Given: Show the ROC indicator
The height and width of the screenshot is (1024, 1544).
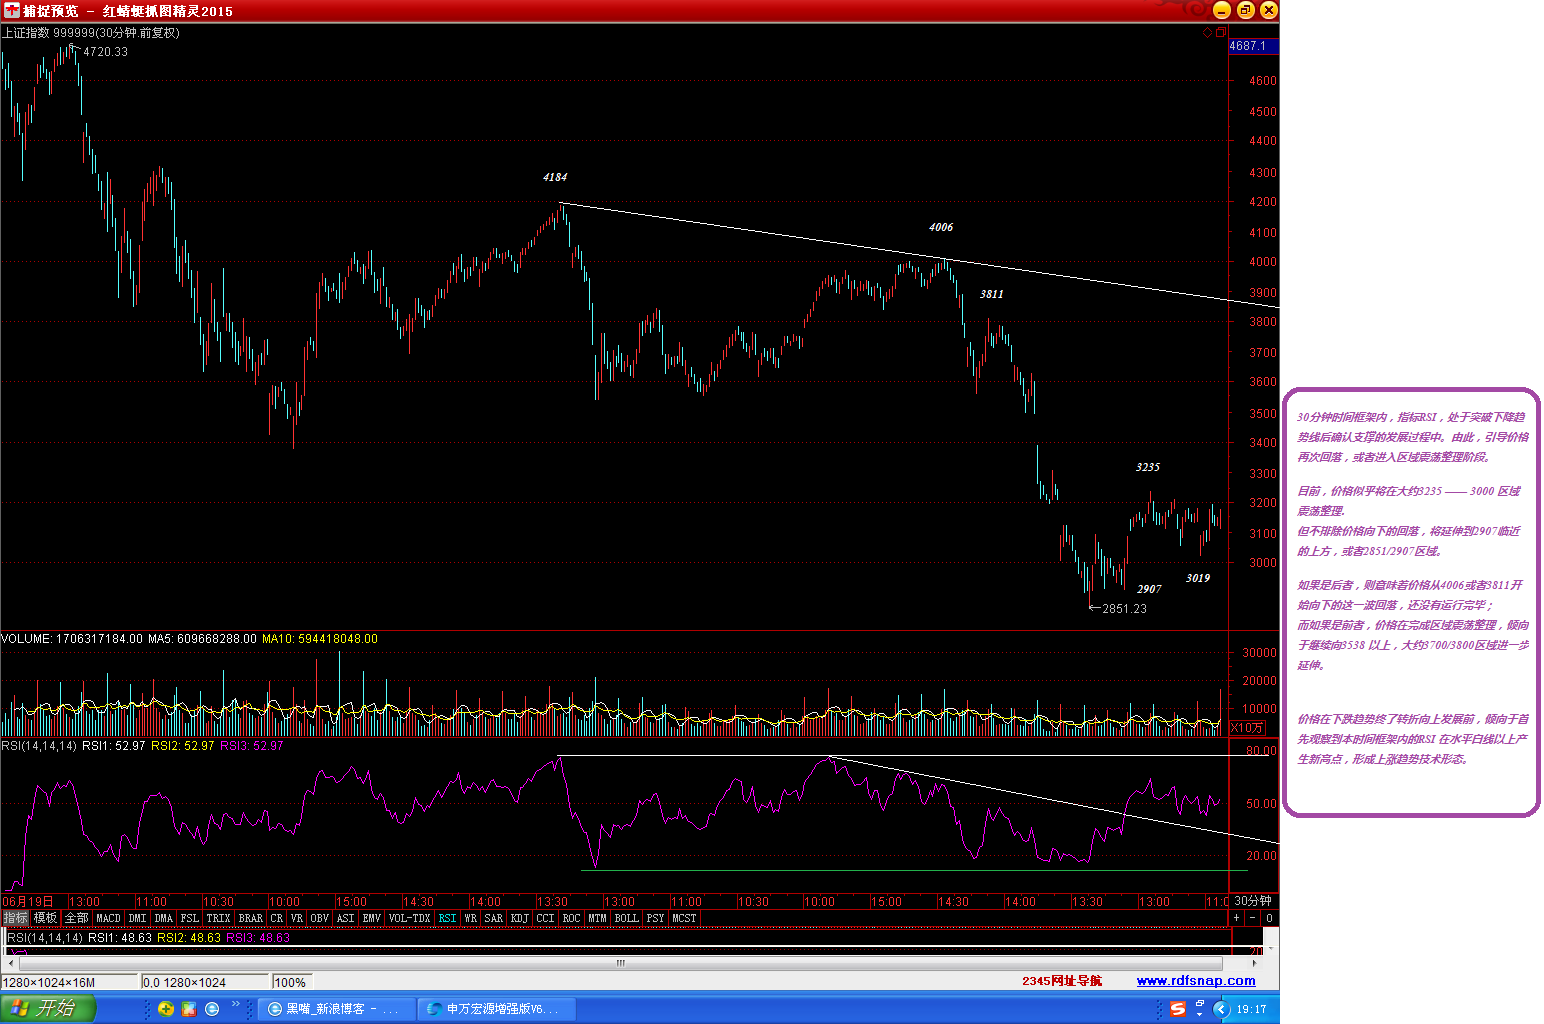Looking at the screenshot, I should 572,918.
